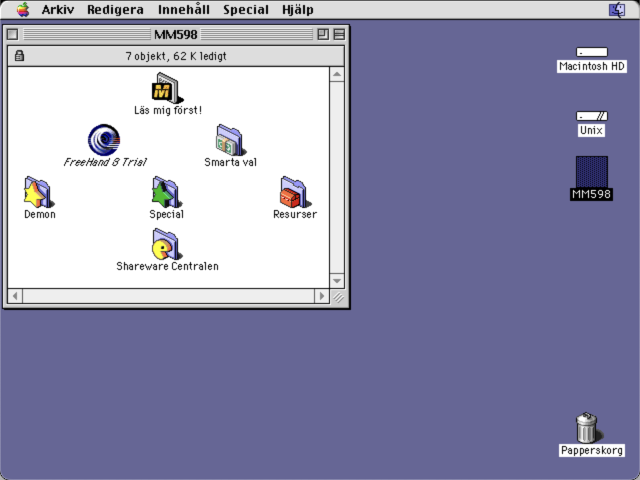The width and height of the screenshot is (640, 480).
Task: Select the Shareware Centralen Pac-Man folder
Action: (x=167, y=244)
